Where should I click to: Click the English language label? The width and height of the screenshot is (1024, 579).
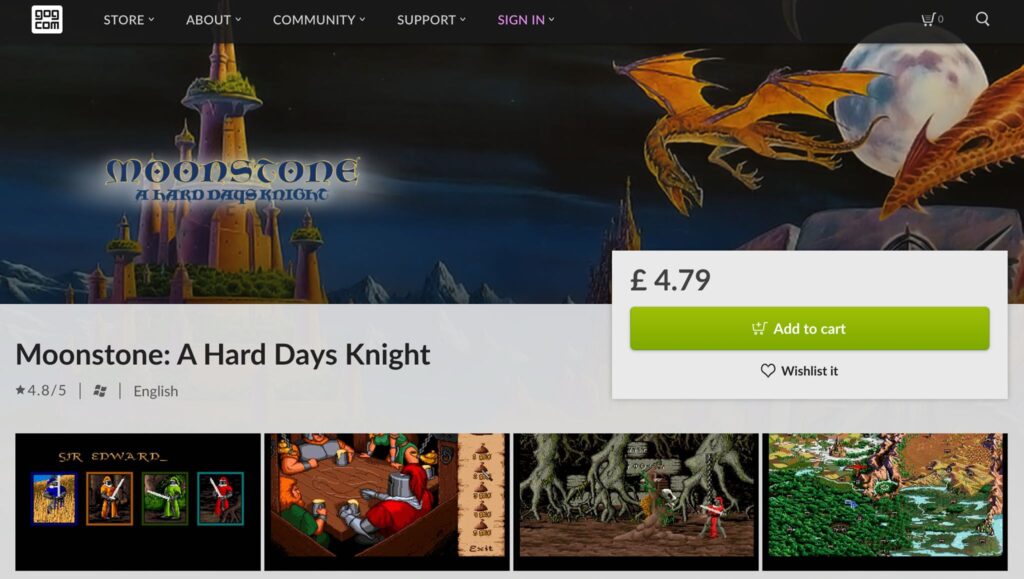[x=155, y=391]
